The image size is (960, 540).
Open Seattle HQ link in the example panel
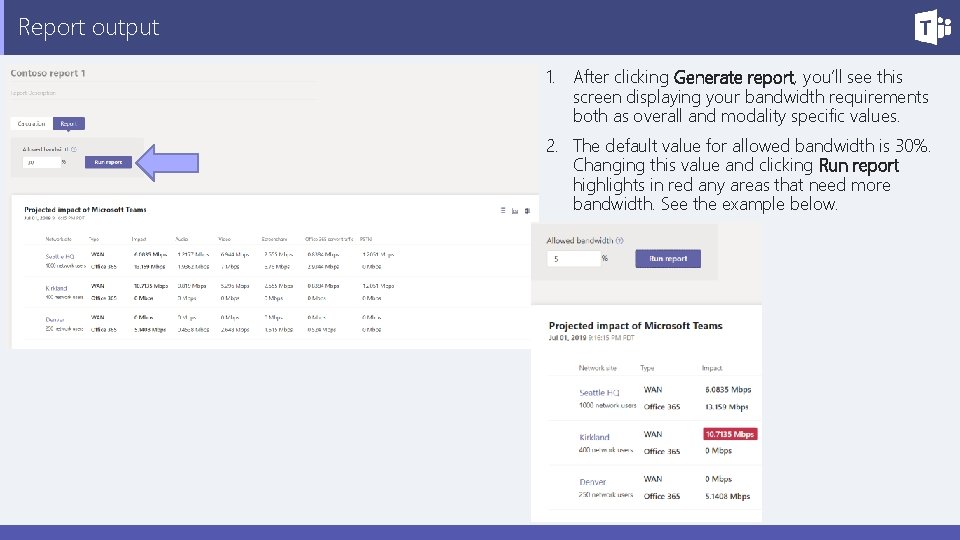[599, 392]
